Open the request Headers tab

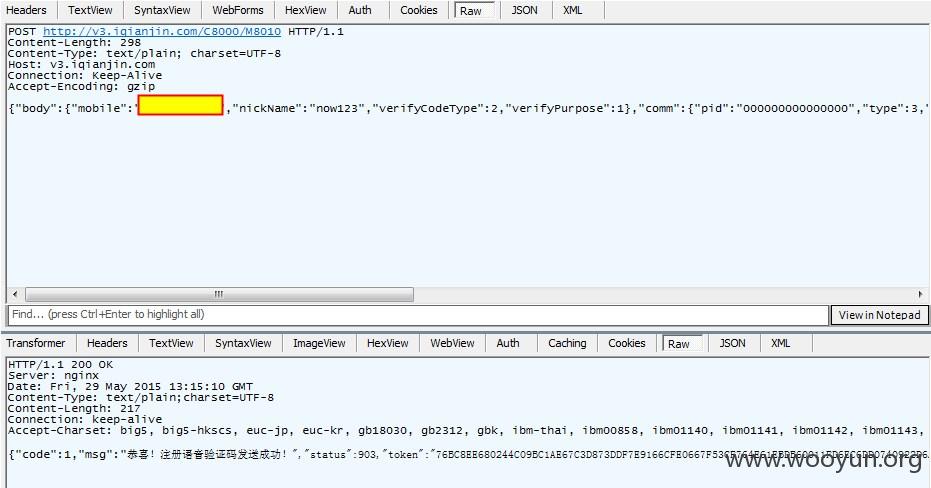(26, 10)
